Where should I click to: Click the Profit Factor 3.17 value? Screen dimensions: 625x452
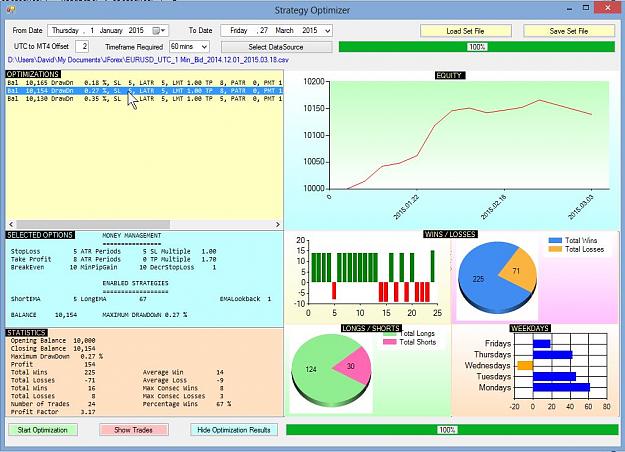(x=88, y=412)
